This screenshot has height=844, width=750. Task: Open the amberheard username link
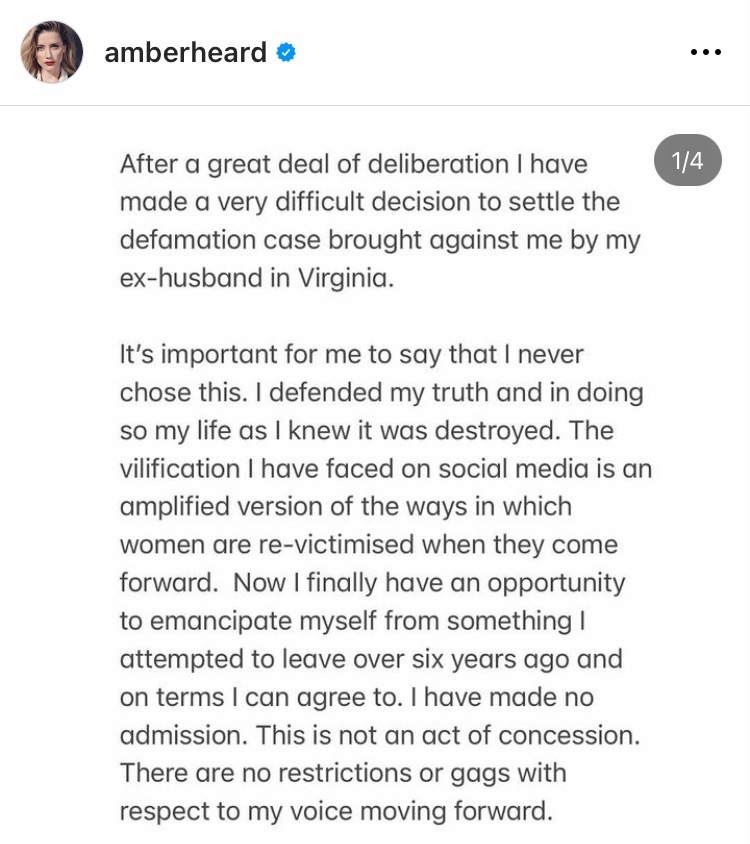[x=186, y=52]
